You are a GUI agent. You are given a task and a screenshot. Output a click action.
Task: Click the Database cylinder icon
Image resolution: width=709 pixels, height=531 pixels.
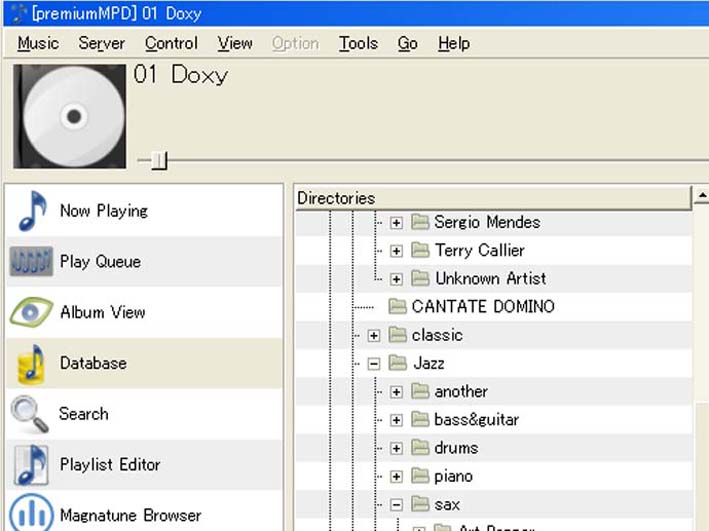[31, 364]
